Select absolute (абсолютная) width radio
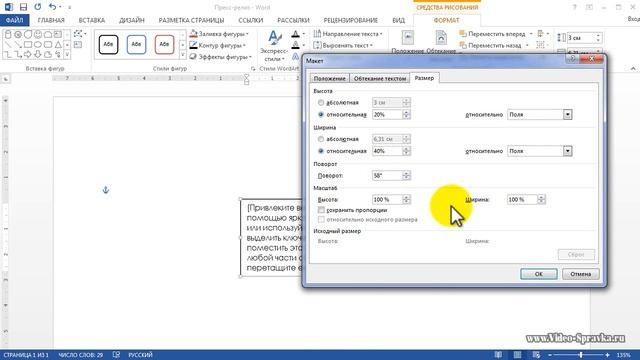 pos(321,139)
